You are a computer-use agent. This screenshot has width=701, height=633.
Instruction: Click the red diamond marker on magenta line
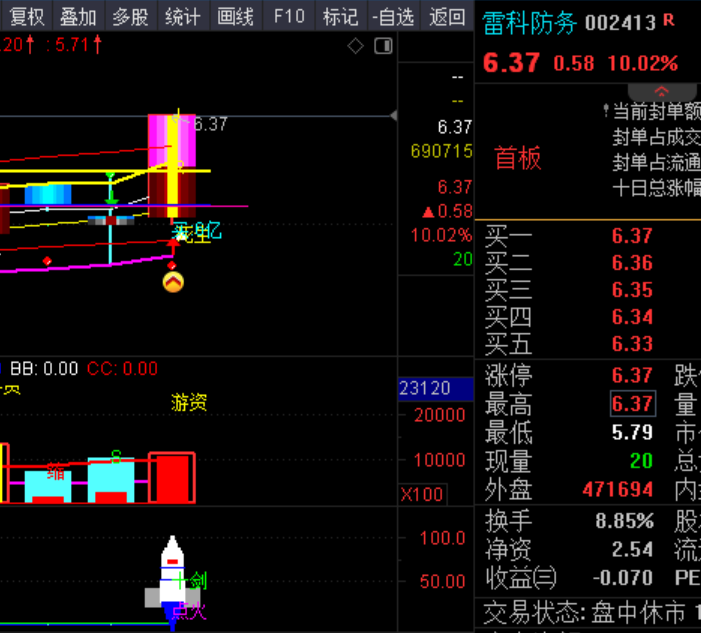coord(47,261)
